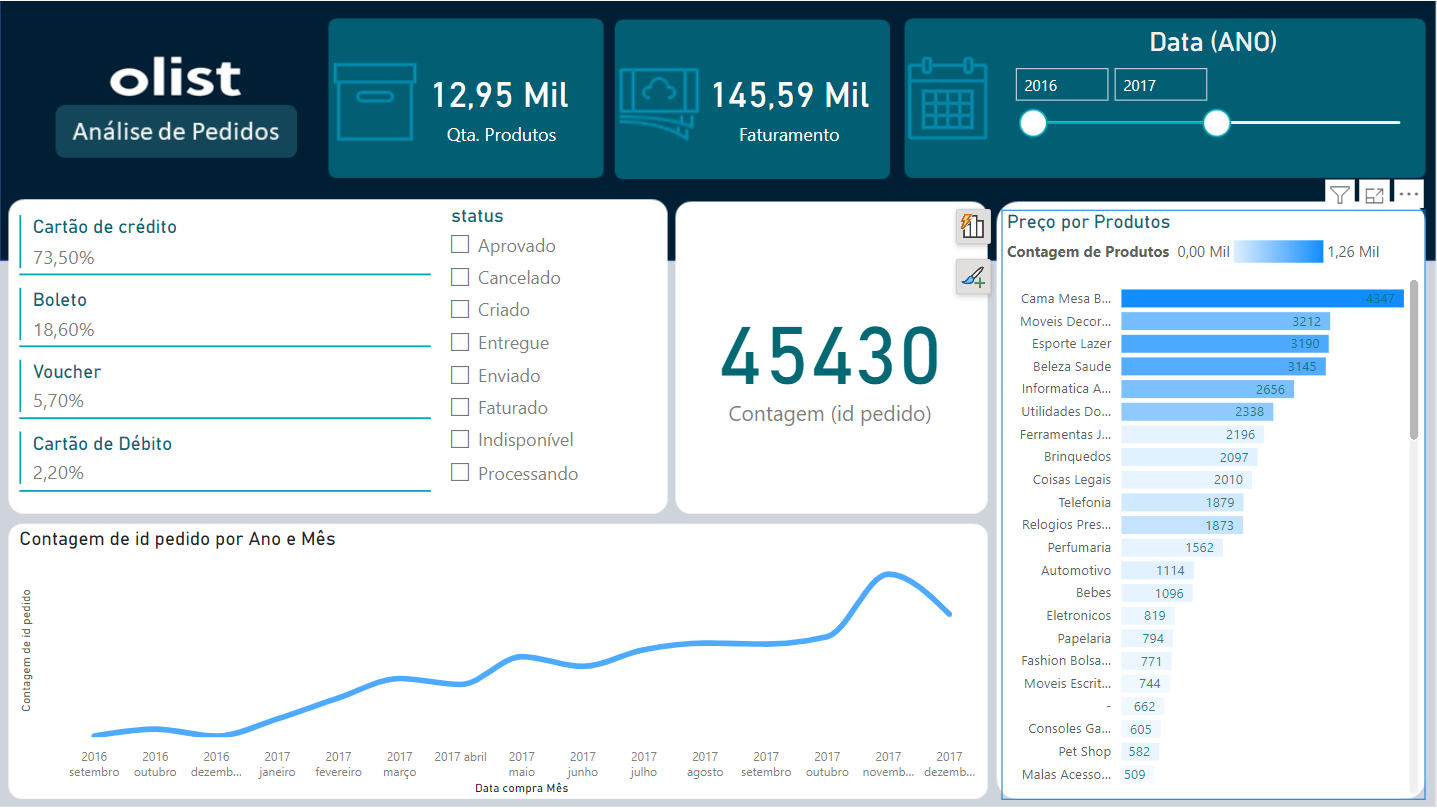Select the Ferramentas J... bar 2196
The width and height of the screenshot is (1437, 808).
(1192, 434)
